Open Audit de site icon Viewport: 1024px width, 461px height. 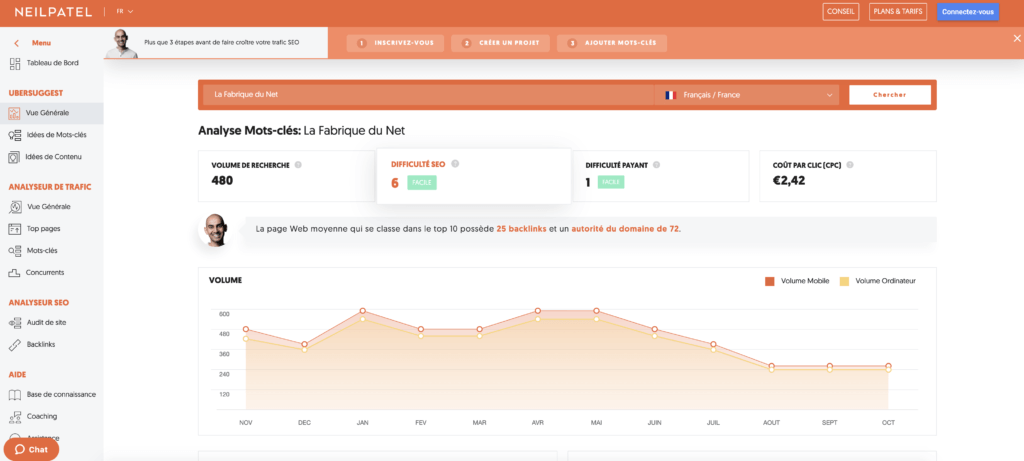point(15,322)
